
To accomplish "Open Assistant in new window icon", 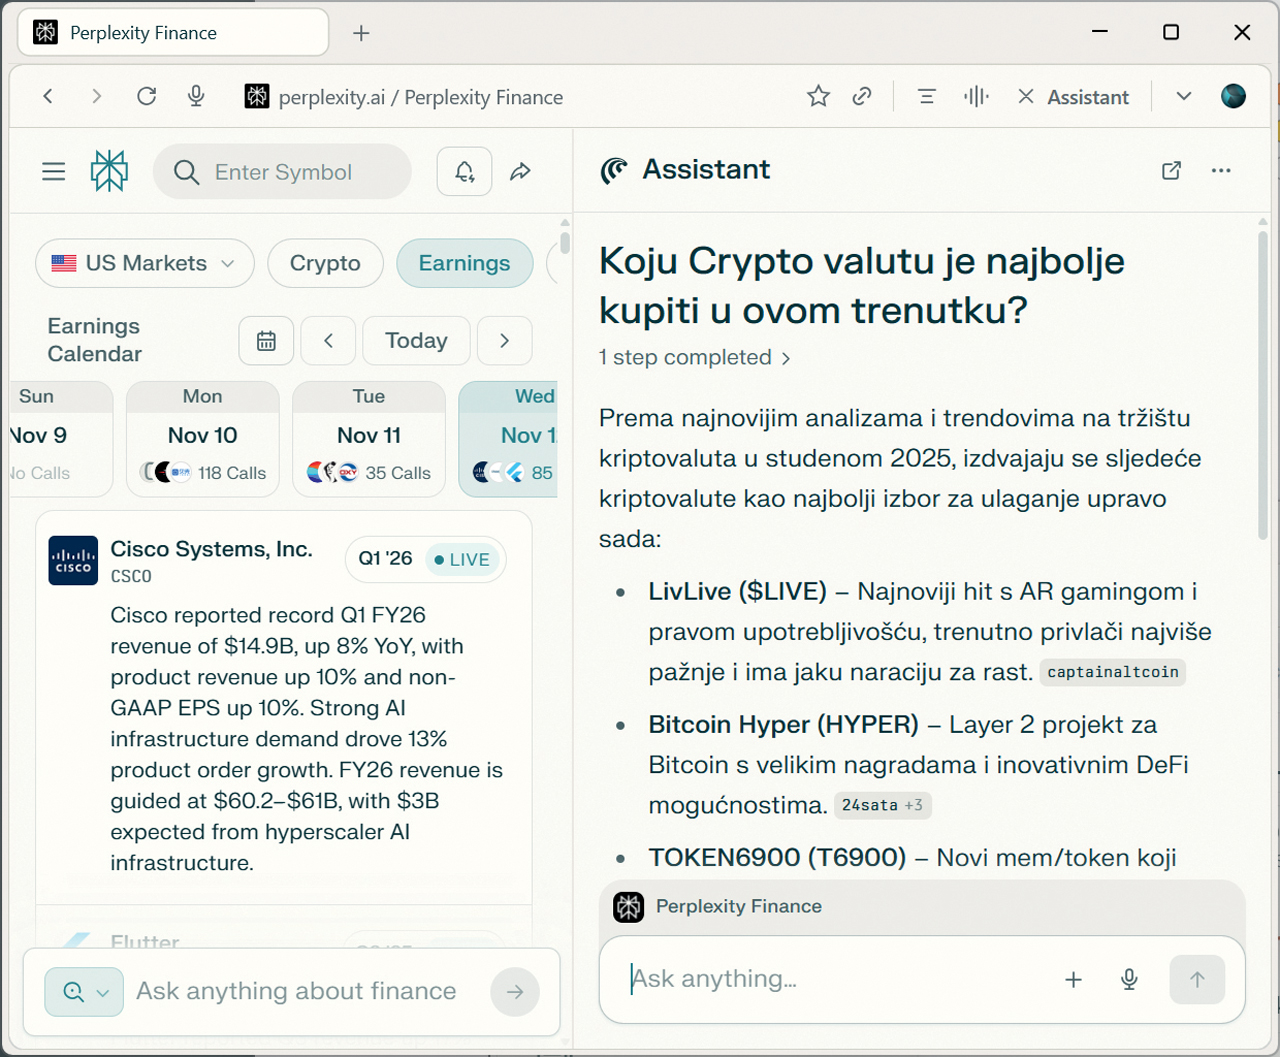I will (1171, 170).
